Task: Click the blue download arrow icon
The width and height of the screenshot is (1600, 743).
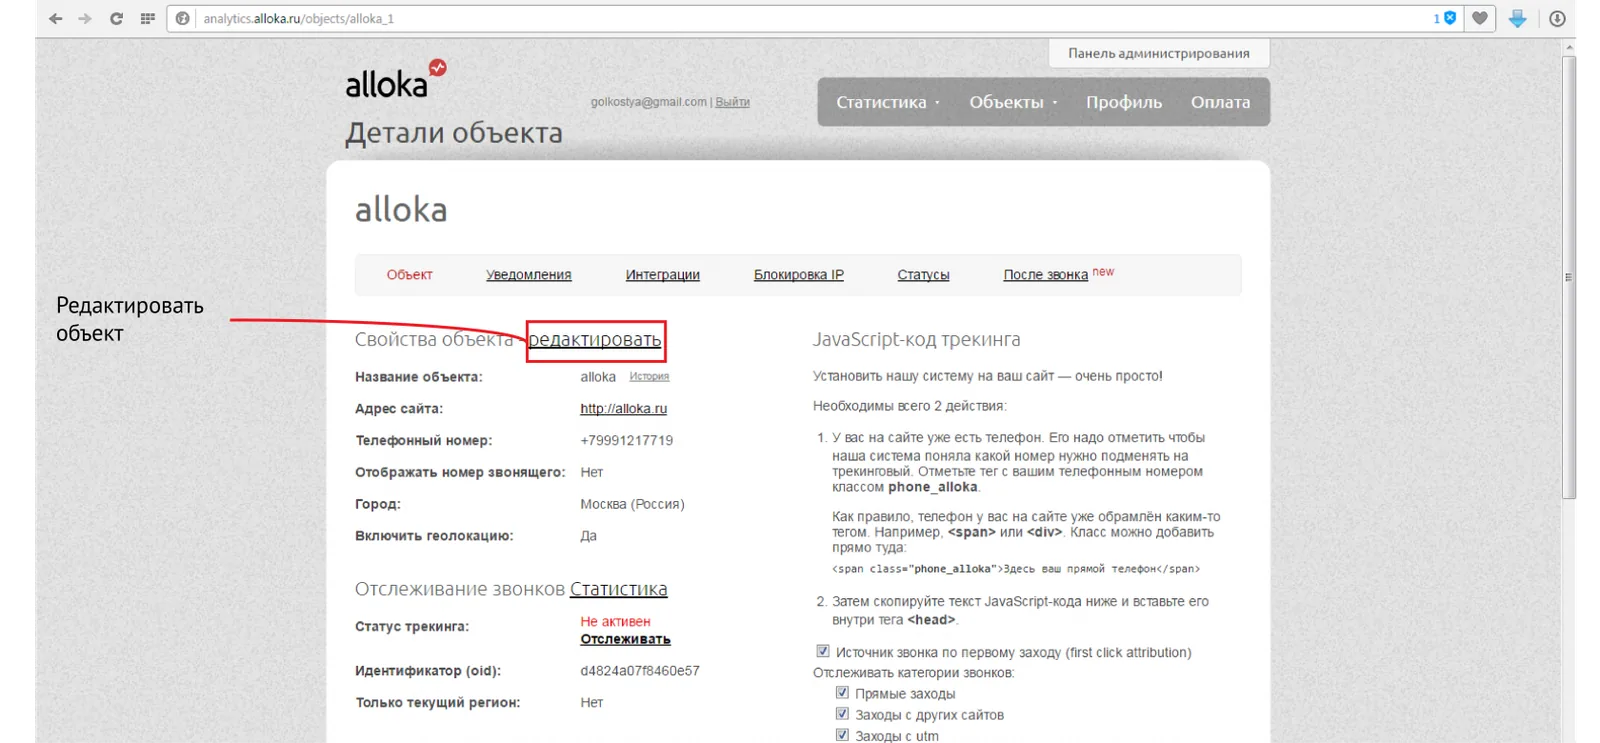Action: click(1517, 18)
